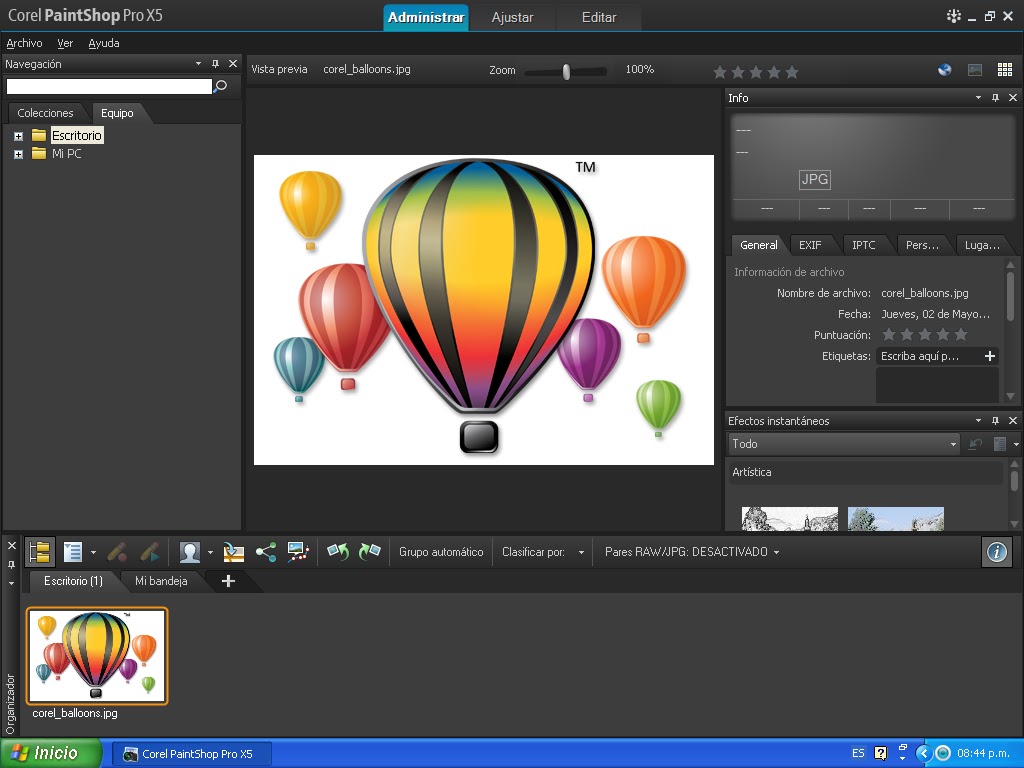Switch to the Editar workspace tab
This screenshot has width=1024, height=768.
[597, 17]
